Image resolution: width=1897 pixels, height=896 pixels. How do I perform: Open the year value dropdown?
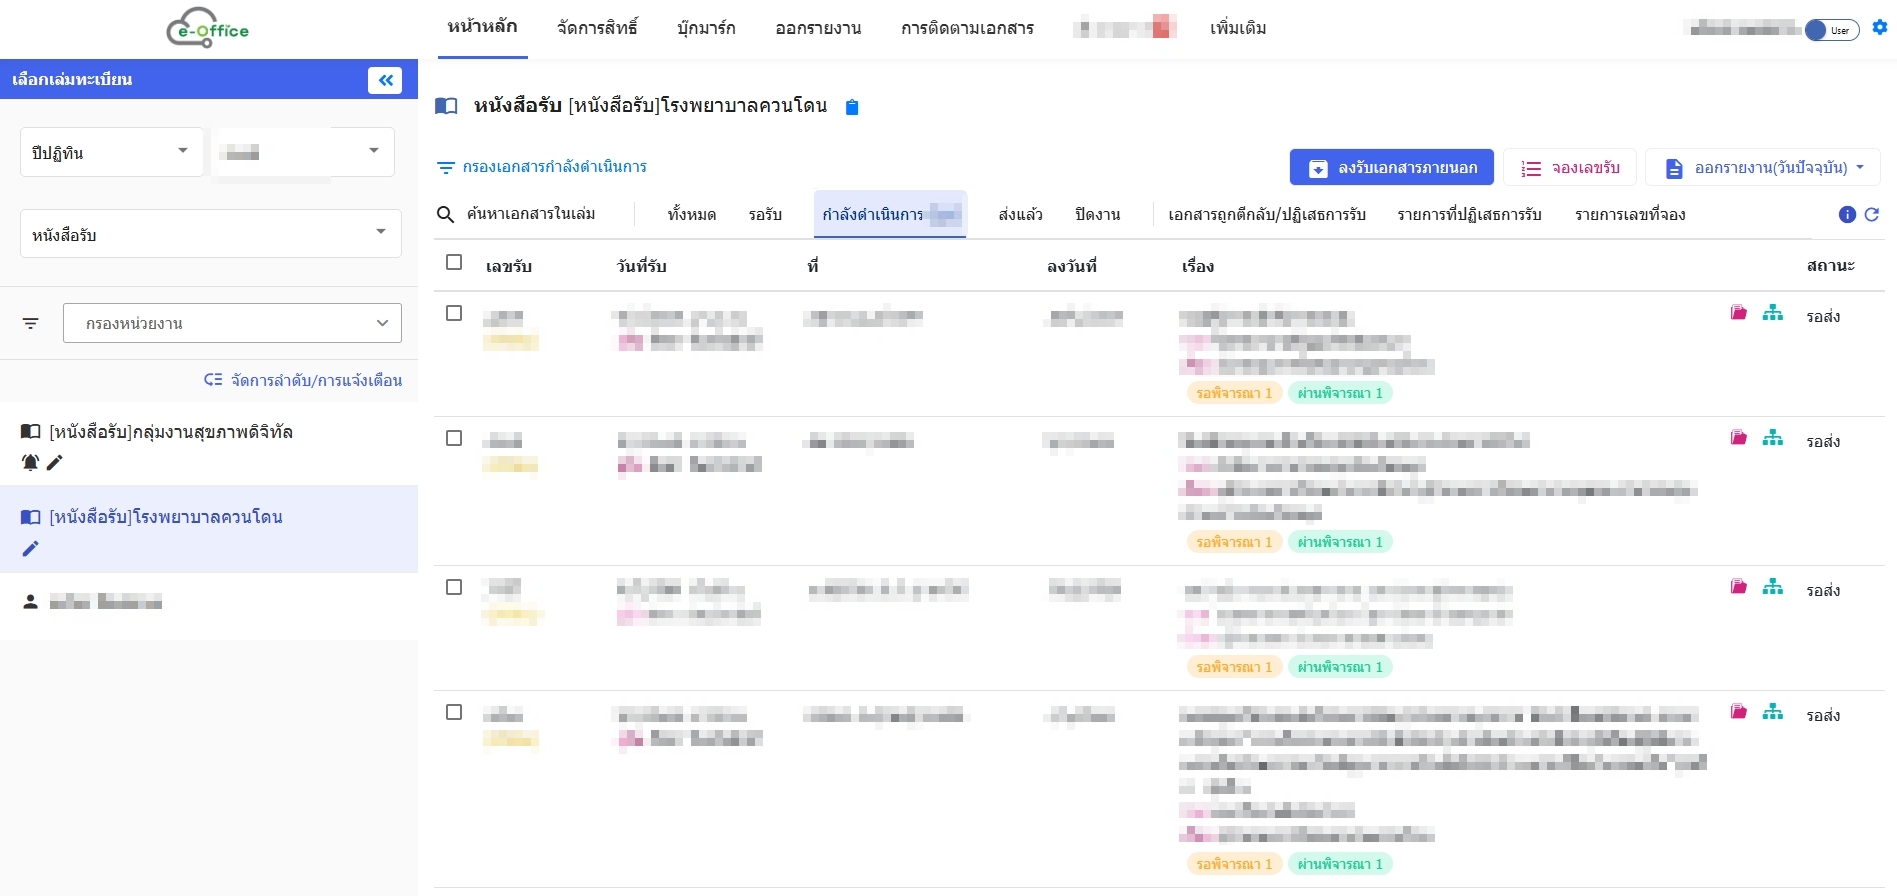click(303, 152)
